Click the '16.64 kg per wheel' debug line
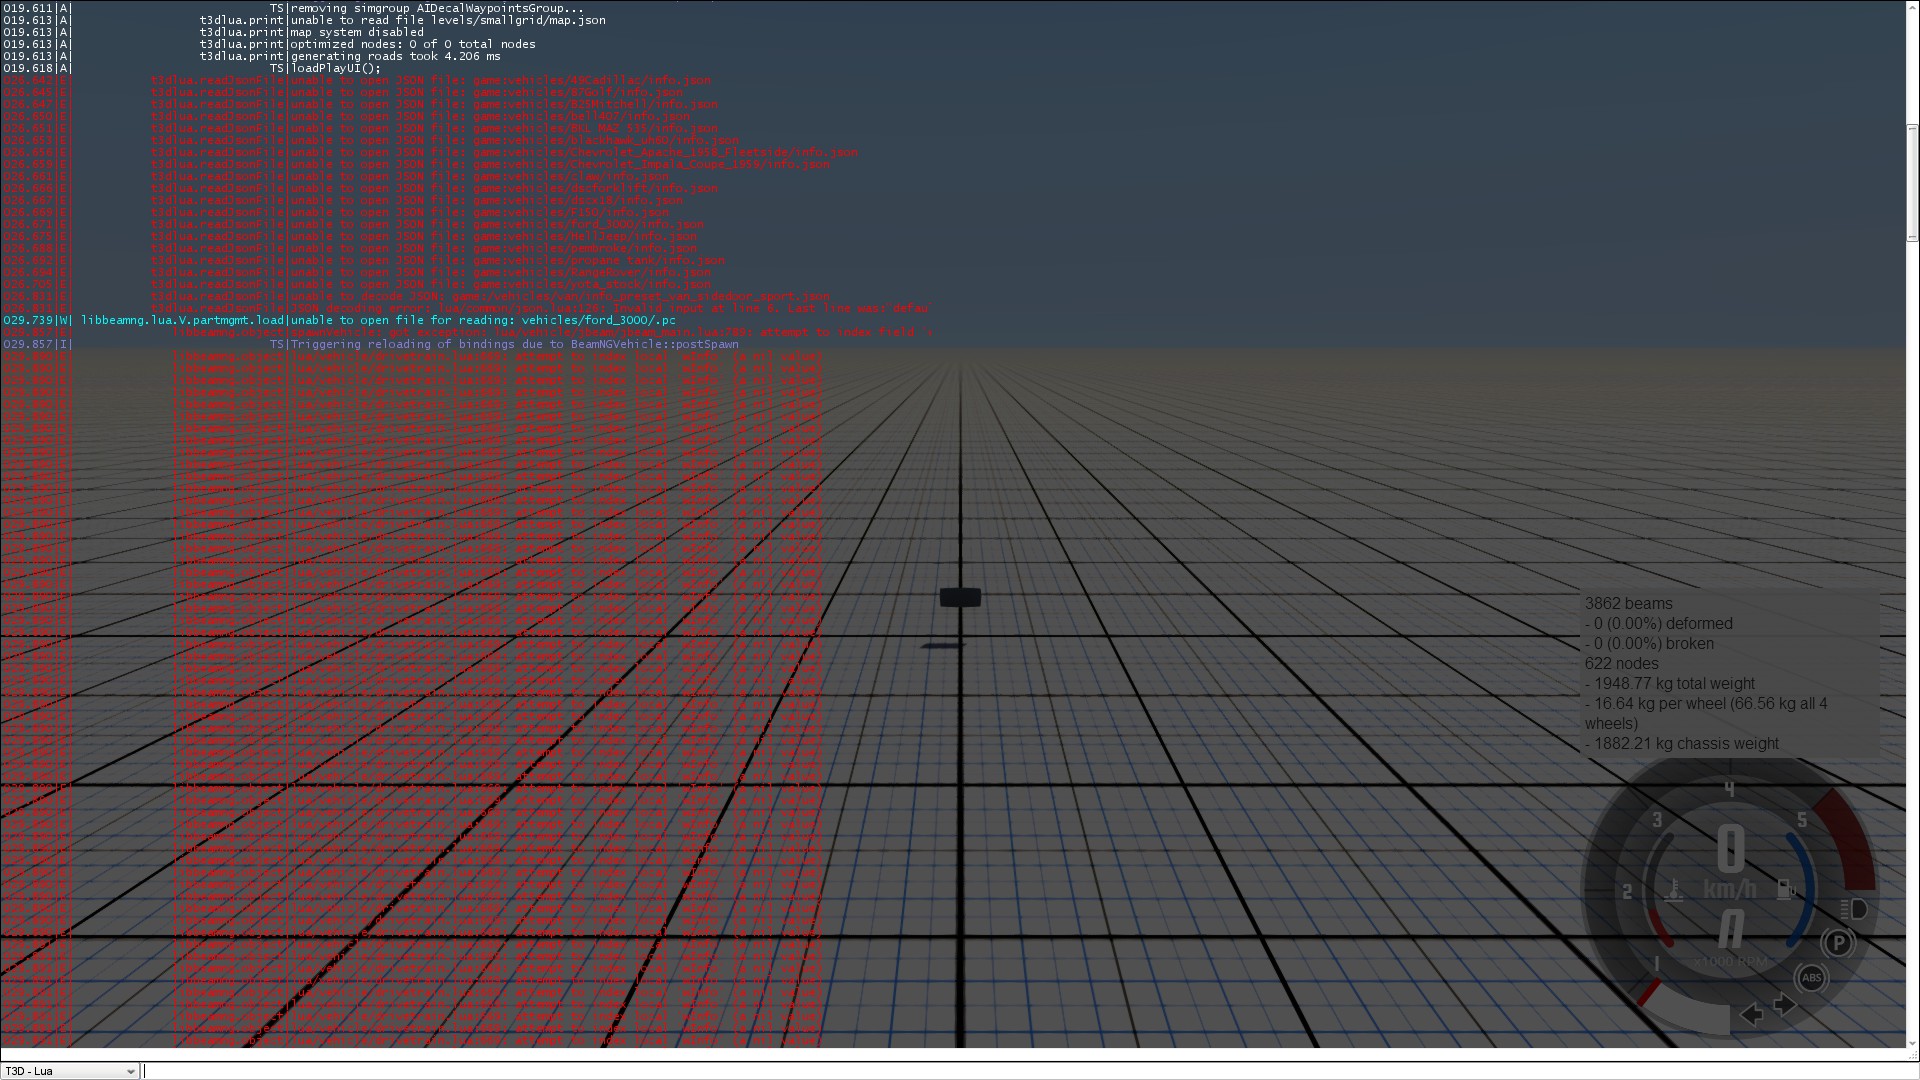Screen dimensions: 1920x1080 (x=1706, y=714)
